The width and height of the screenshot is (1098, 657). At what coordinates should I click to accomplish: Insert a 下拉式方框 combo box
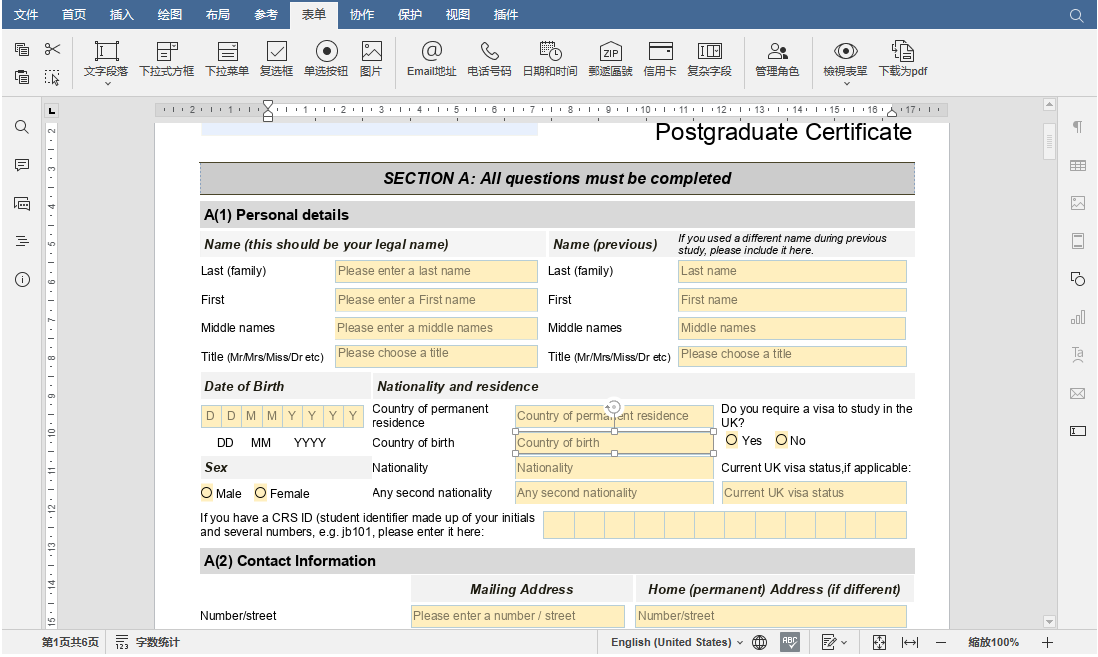click(x=167, y=58)
